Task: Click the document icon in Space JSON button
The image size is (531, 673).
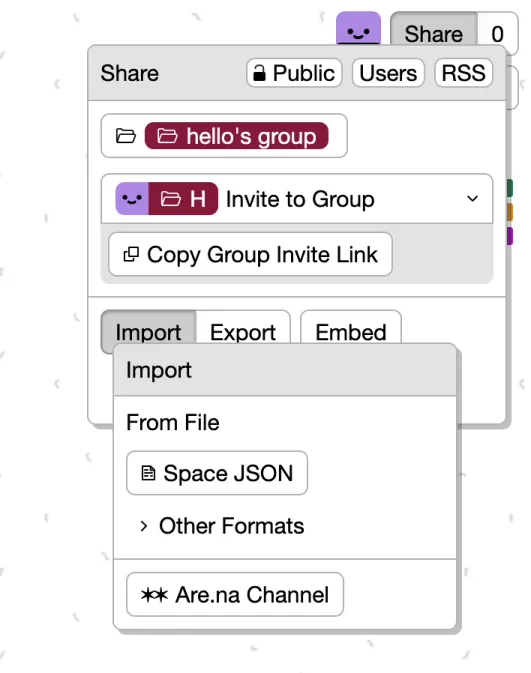Action: coord(148,473)
